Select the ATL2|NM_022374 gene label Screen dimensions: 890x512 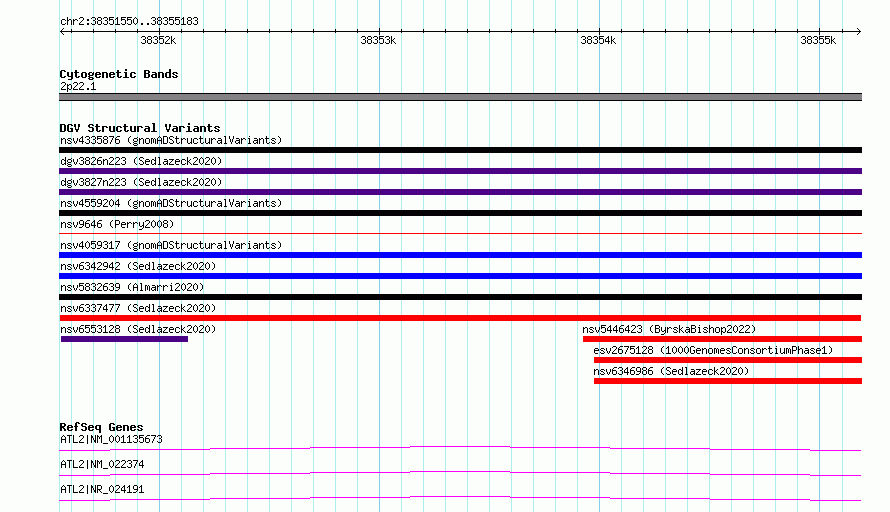coord(102,464)
